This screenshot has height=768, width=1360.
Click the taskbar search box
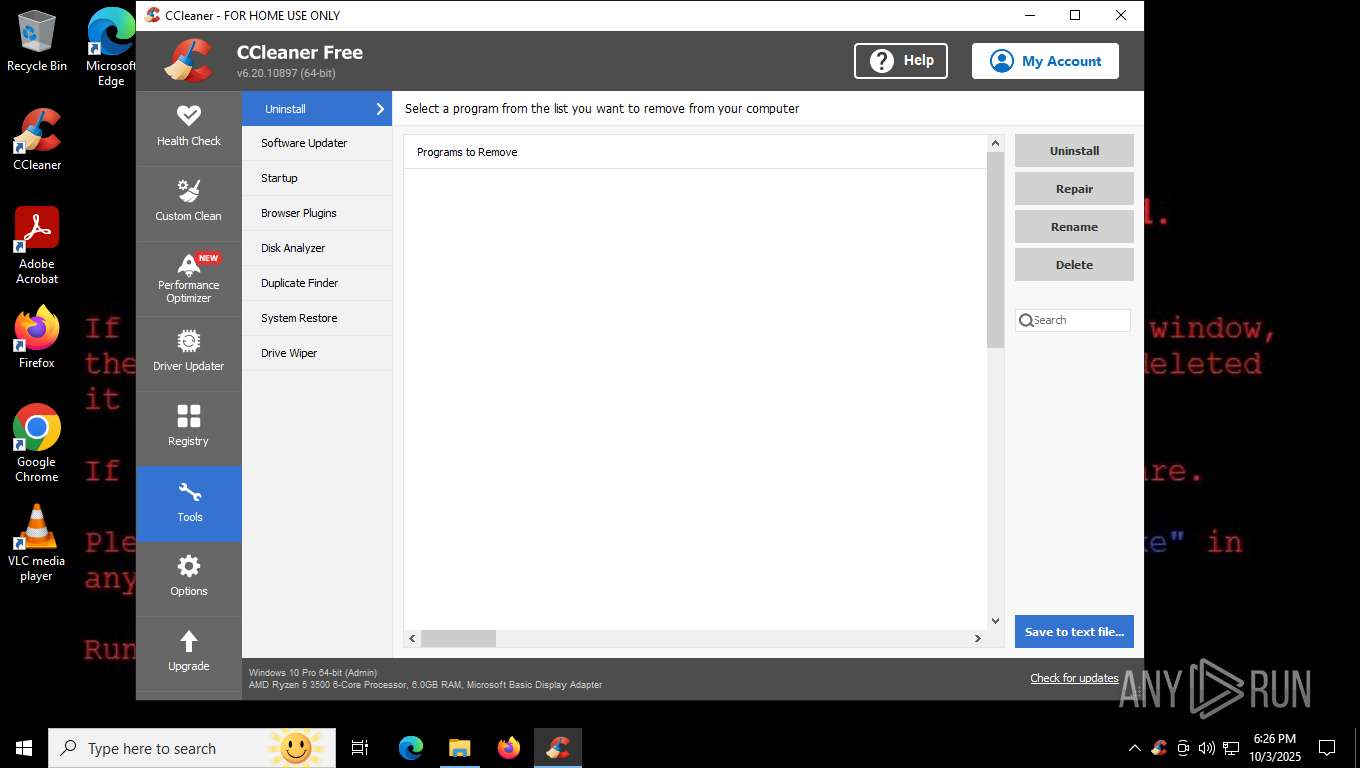(192, 748)
